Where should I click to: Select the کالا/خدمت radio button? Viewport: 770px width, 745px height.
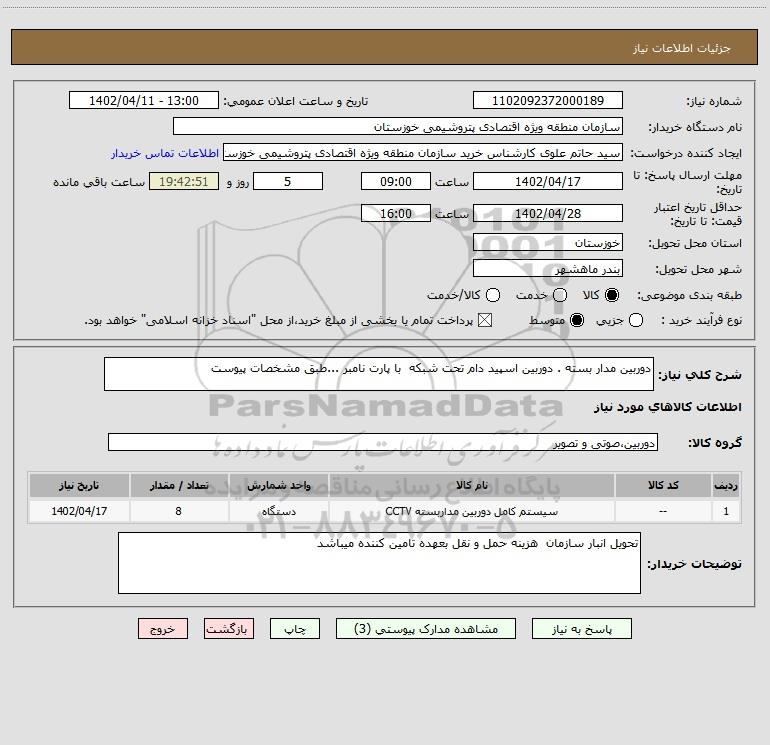tap(493, 295)
